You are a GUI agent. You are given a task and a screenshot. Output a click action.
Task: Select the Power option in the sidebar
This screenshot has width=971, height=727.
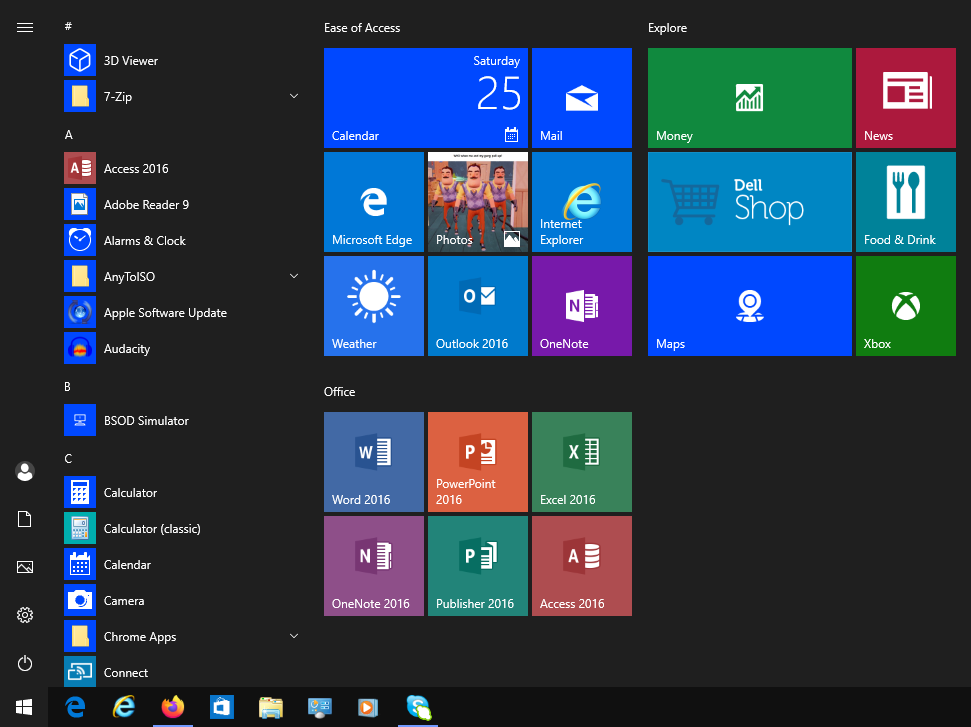[25, 663]
